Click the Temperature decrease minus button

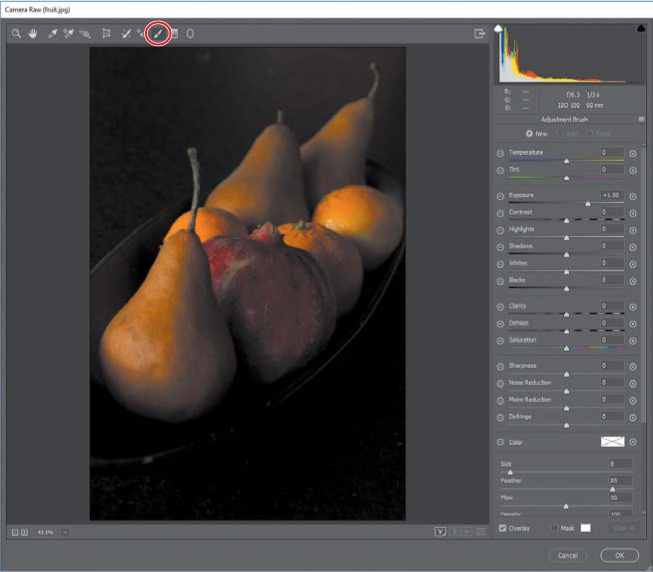click(501, 154)
